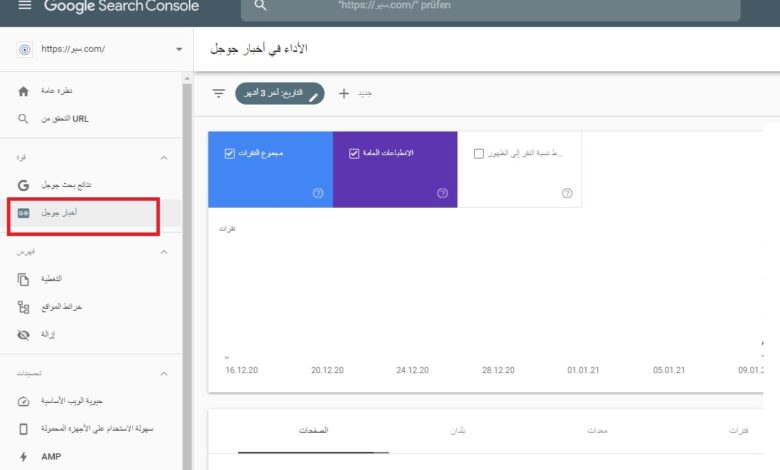
Task: Edit the last 3 months date filter chip
Action: (x=280, y=94)
